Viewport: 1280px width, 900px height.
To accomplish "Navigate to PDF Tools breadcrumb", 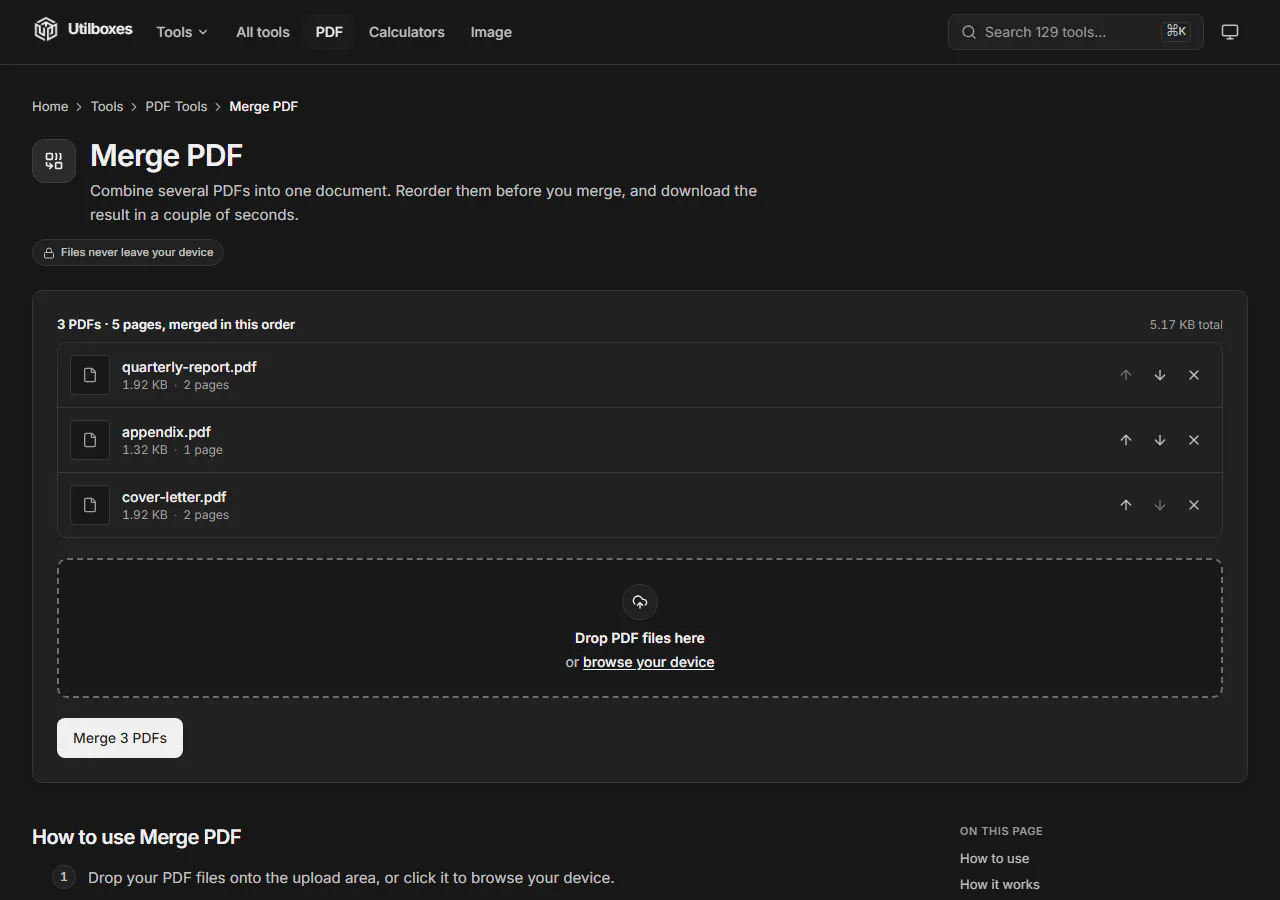I will (x=176, y=106).
